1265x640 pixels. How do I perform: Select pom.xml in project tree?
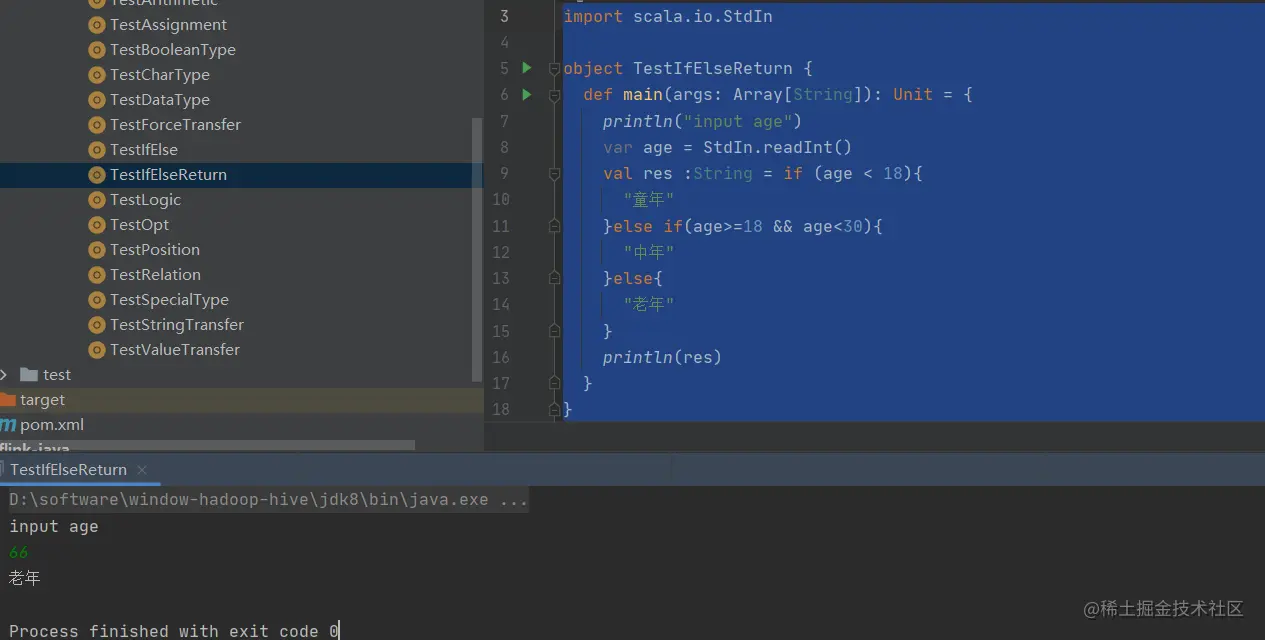click(x=52, y=425)
